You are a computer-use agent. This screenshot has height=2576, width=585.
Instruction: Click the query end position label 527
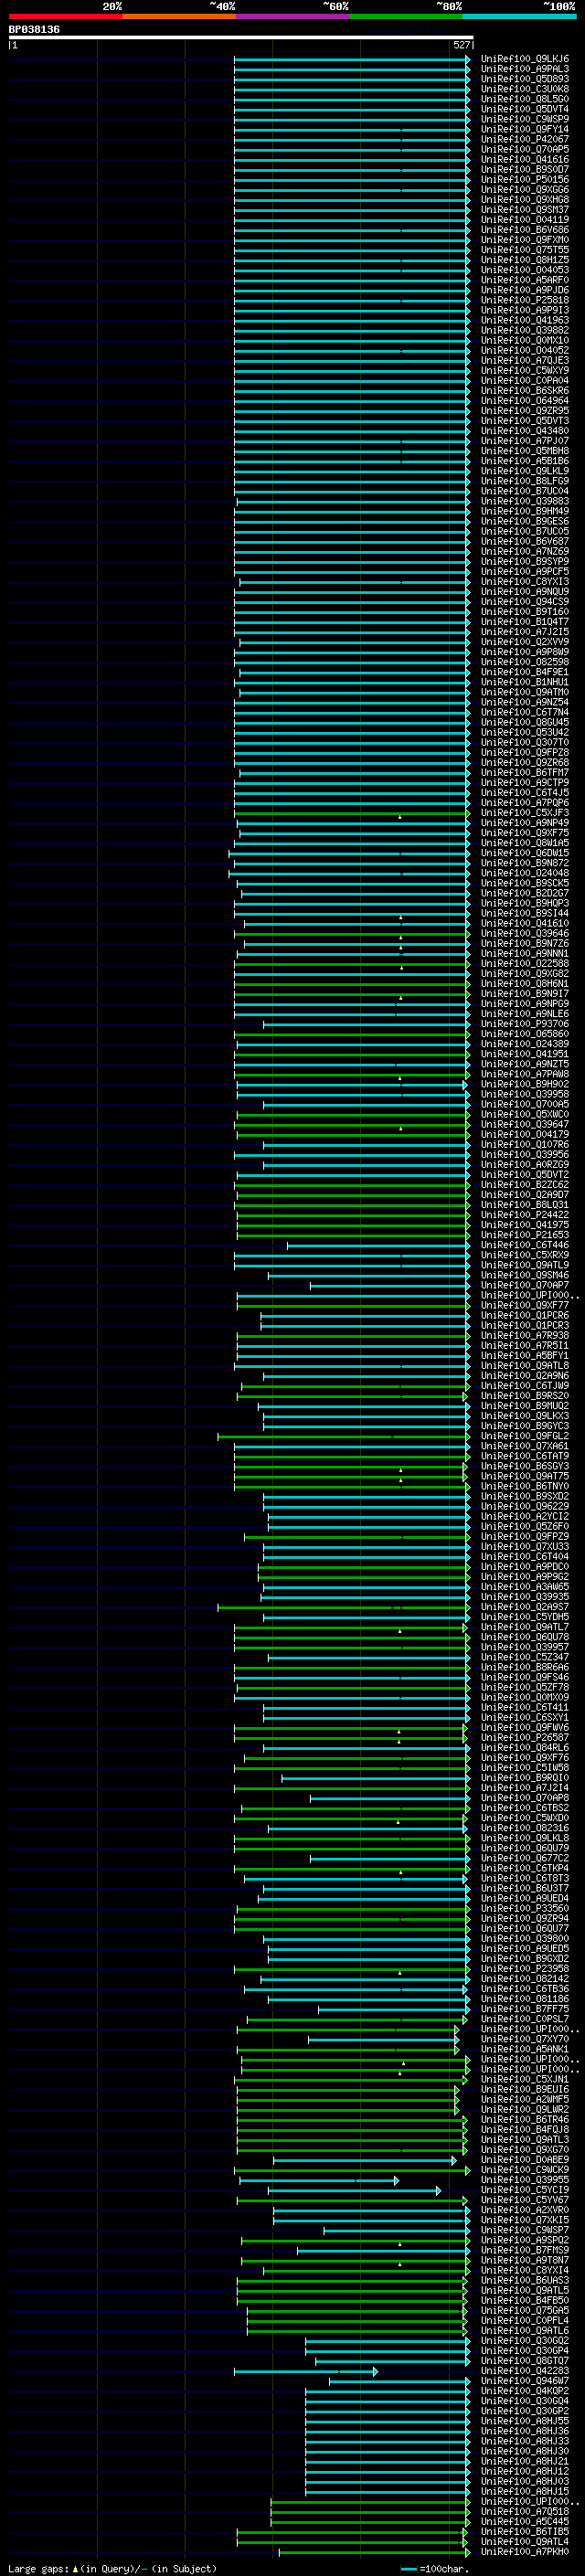click(x=461, y=45)
